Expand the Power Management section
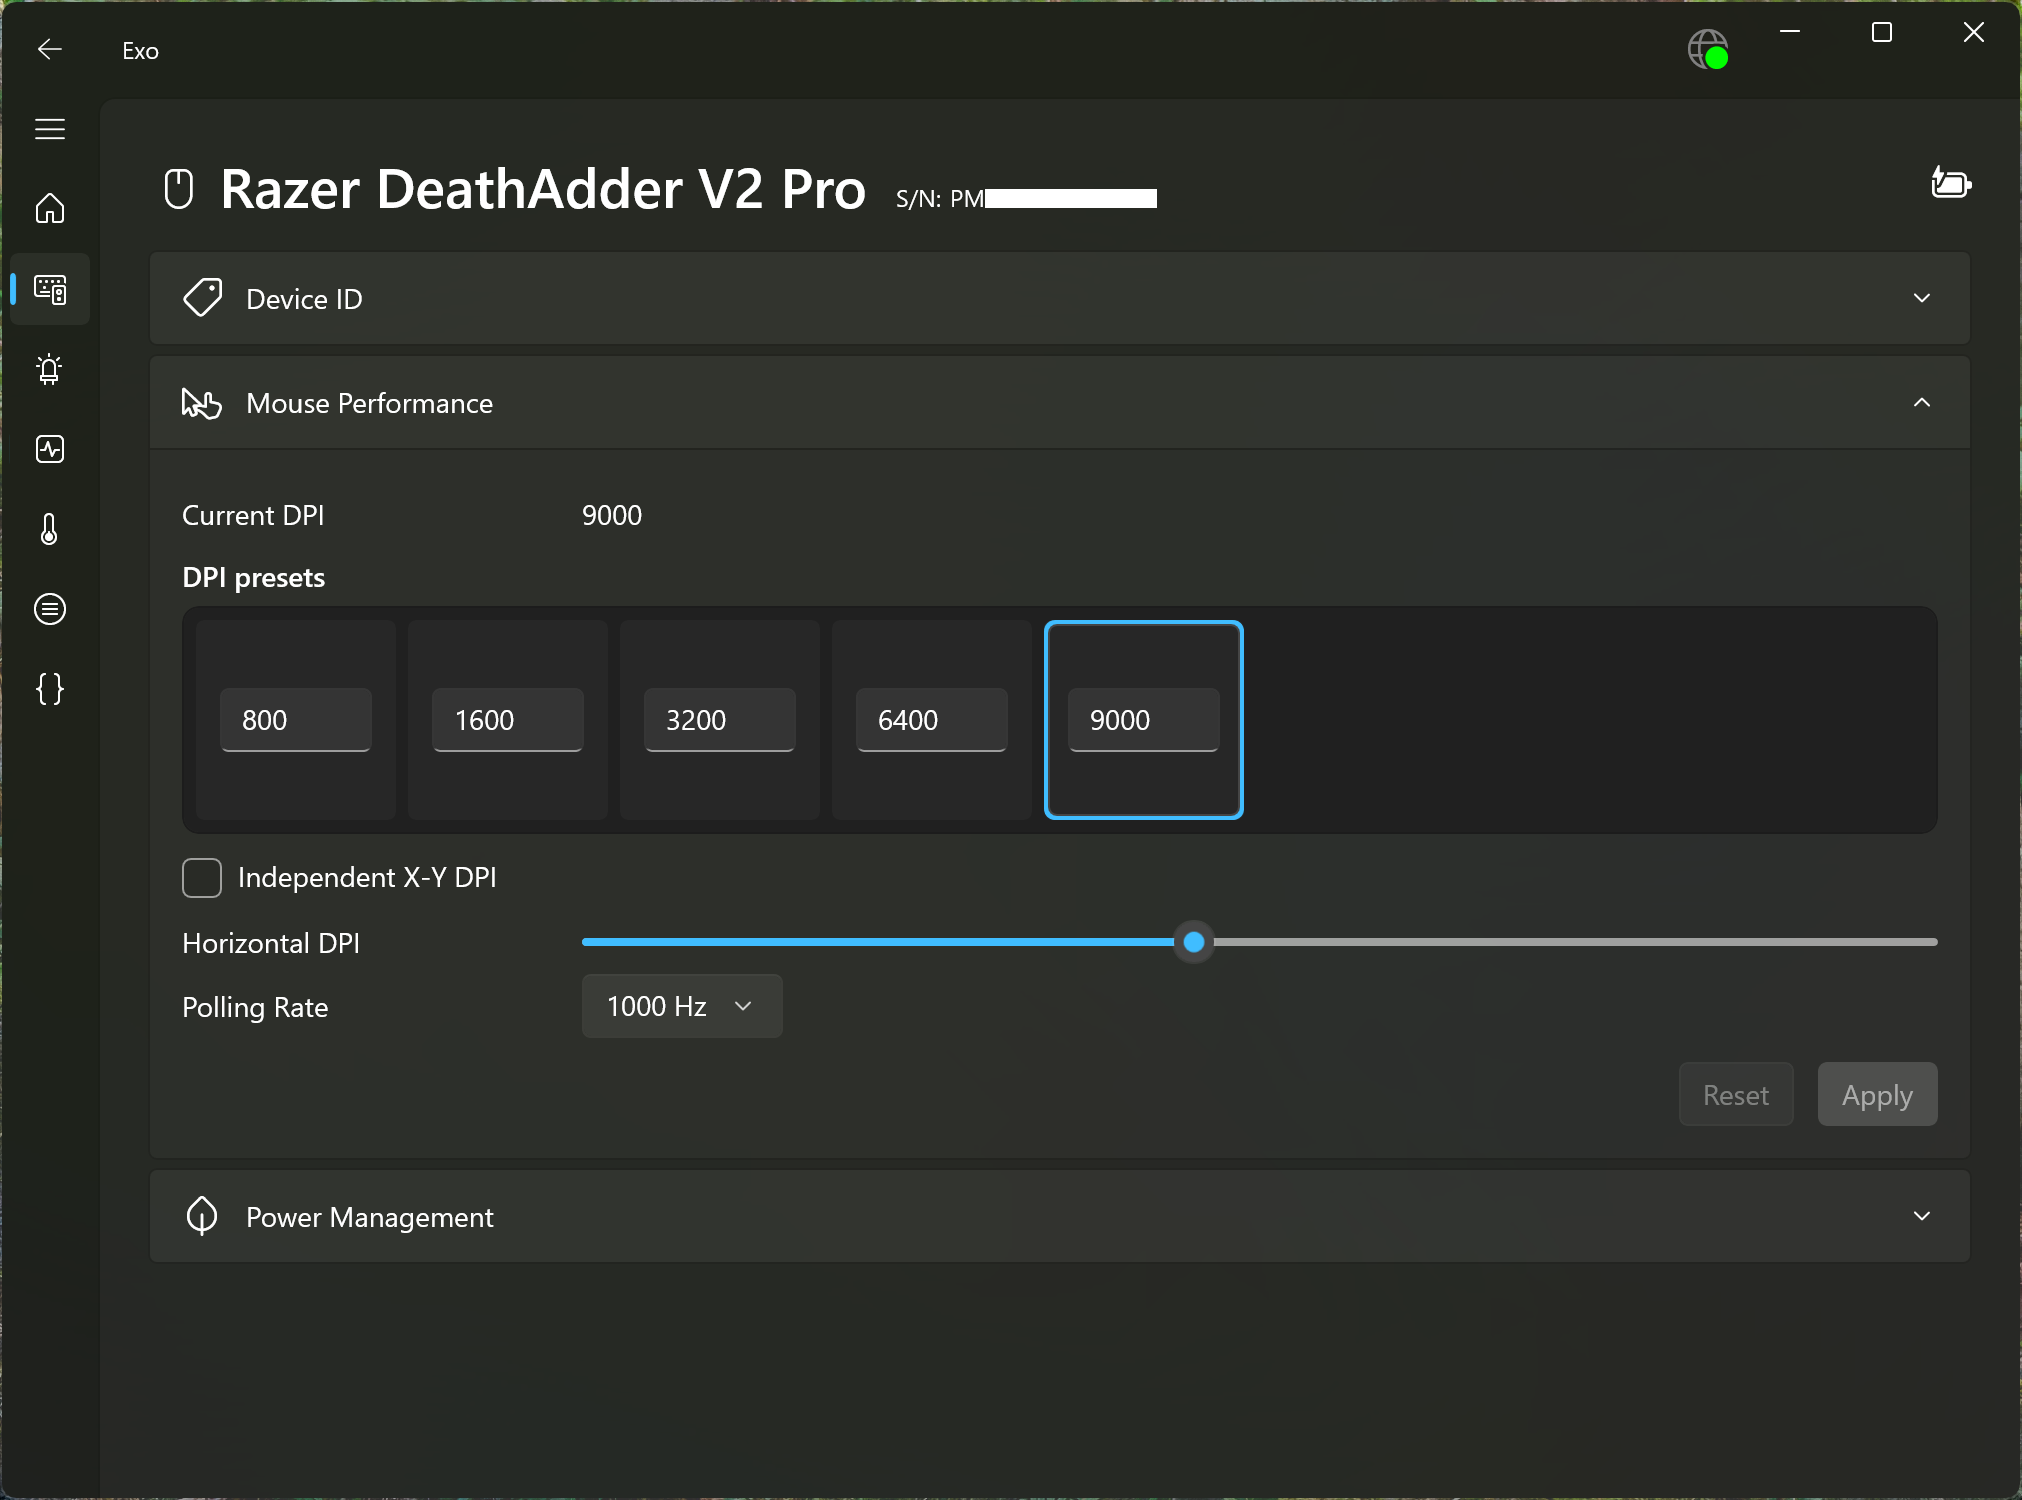 click(x=1921, y=1216)
